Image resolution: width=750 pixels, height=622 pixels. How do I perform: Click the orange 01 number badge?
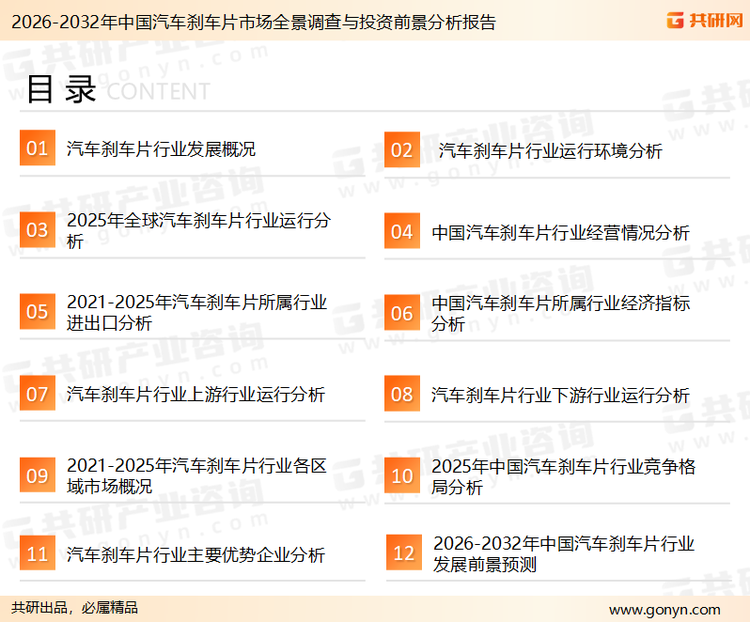pyautogui.click(x=37, y=148)
